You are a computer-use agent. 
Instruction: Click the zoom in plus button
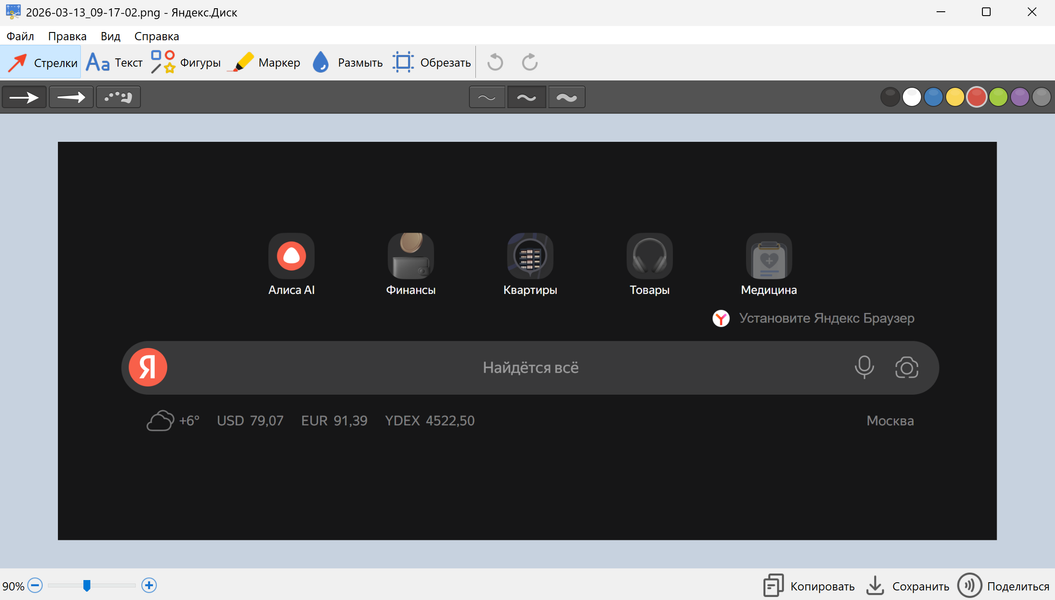149,585
